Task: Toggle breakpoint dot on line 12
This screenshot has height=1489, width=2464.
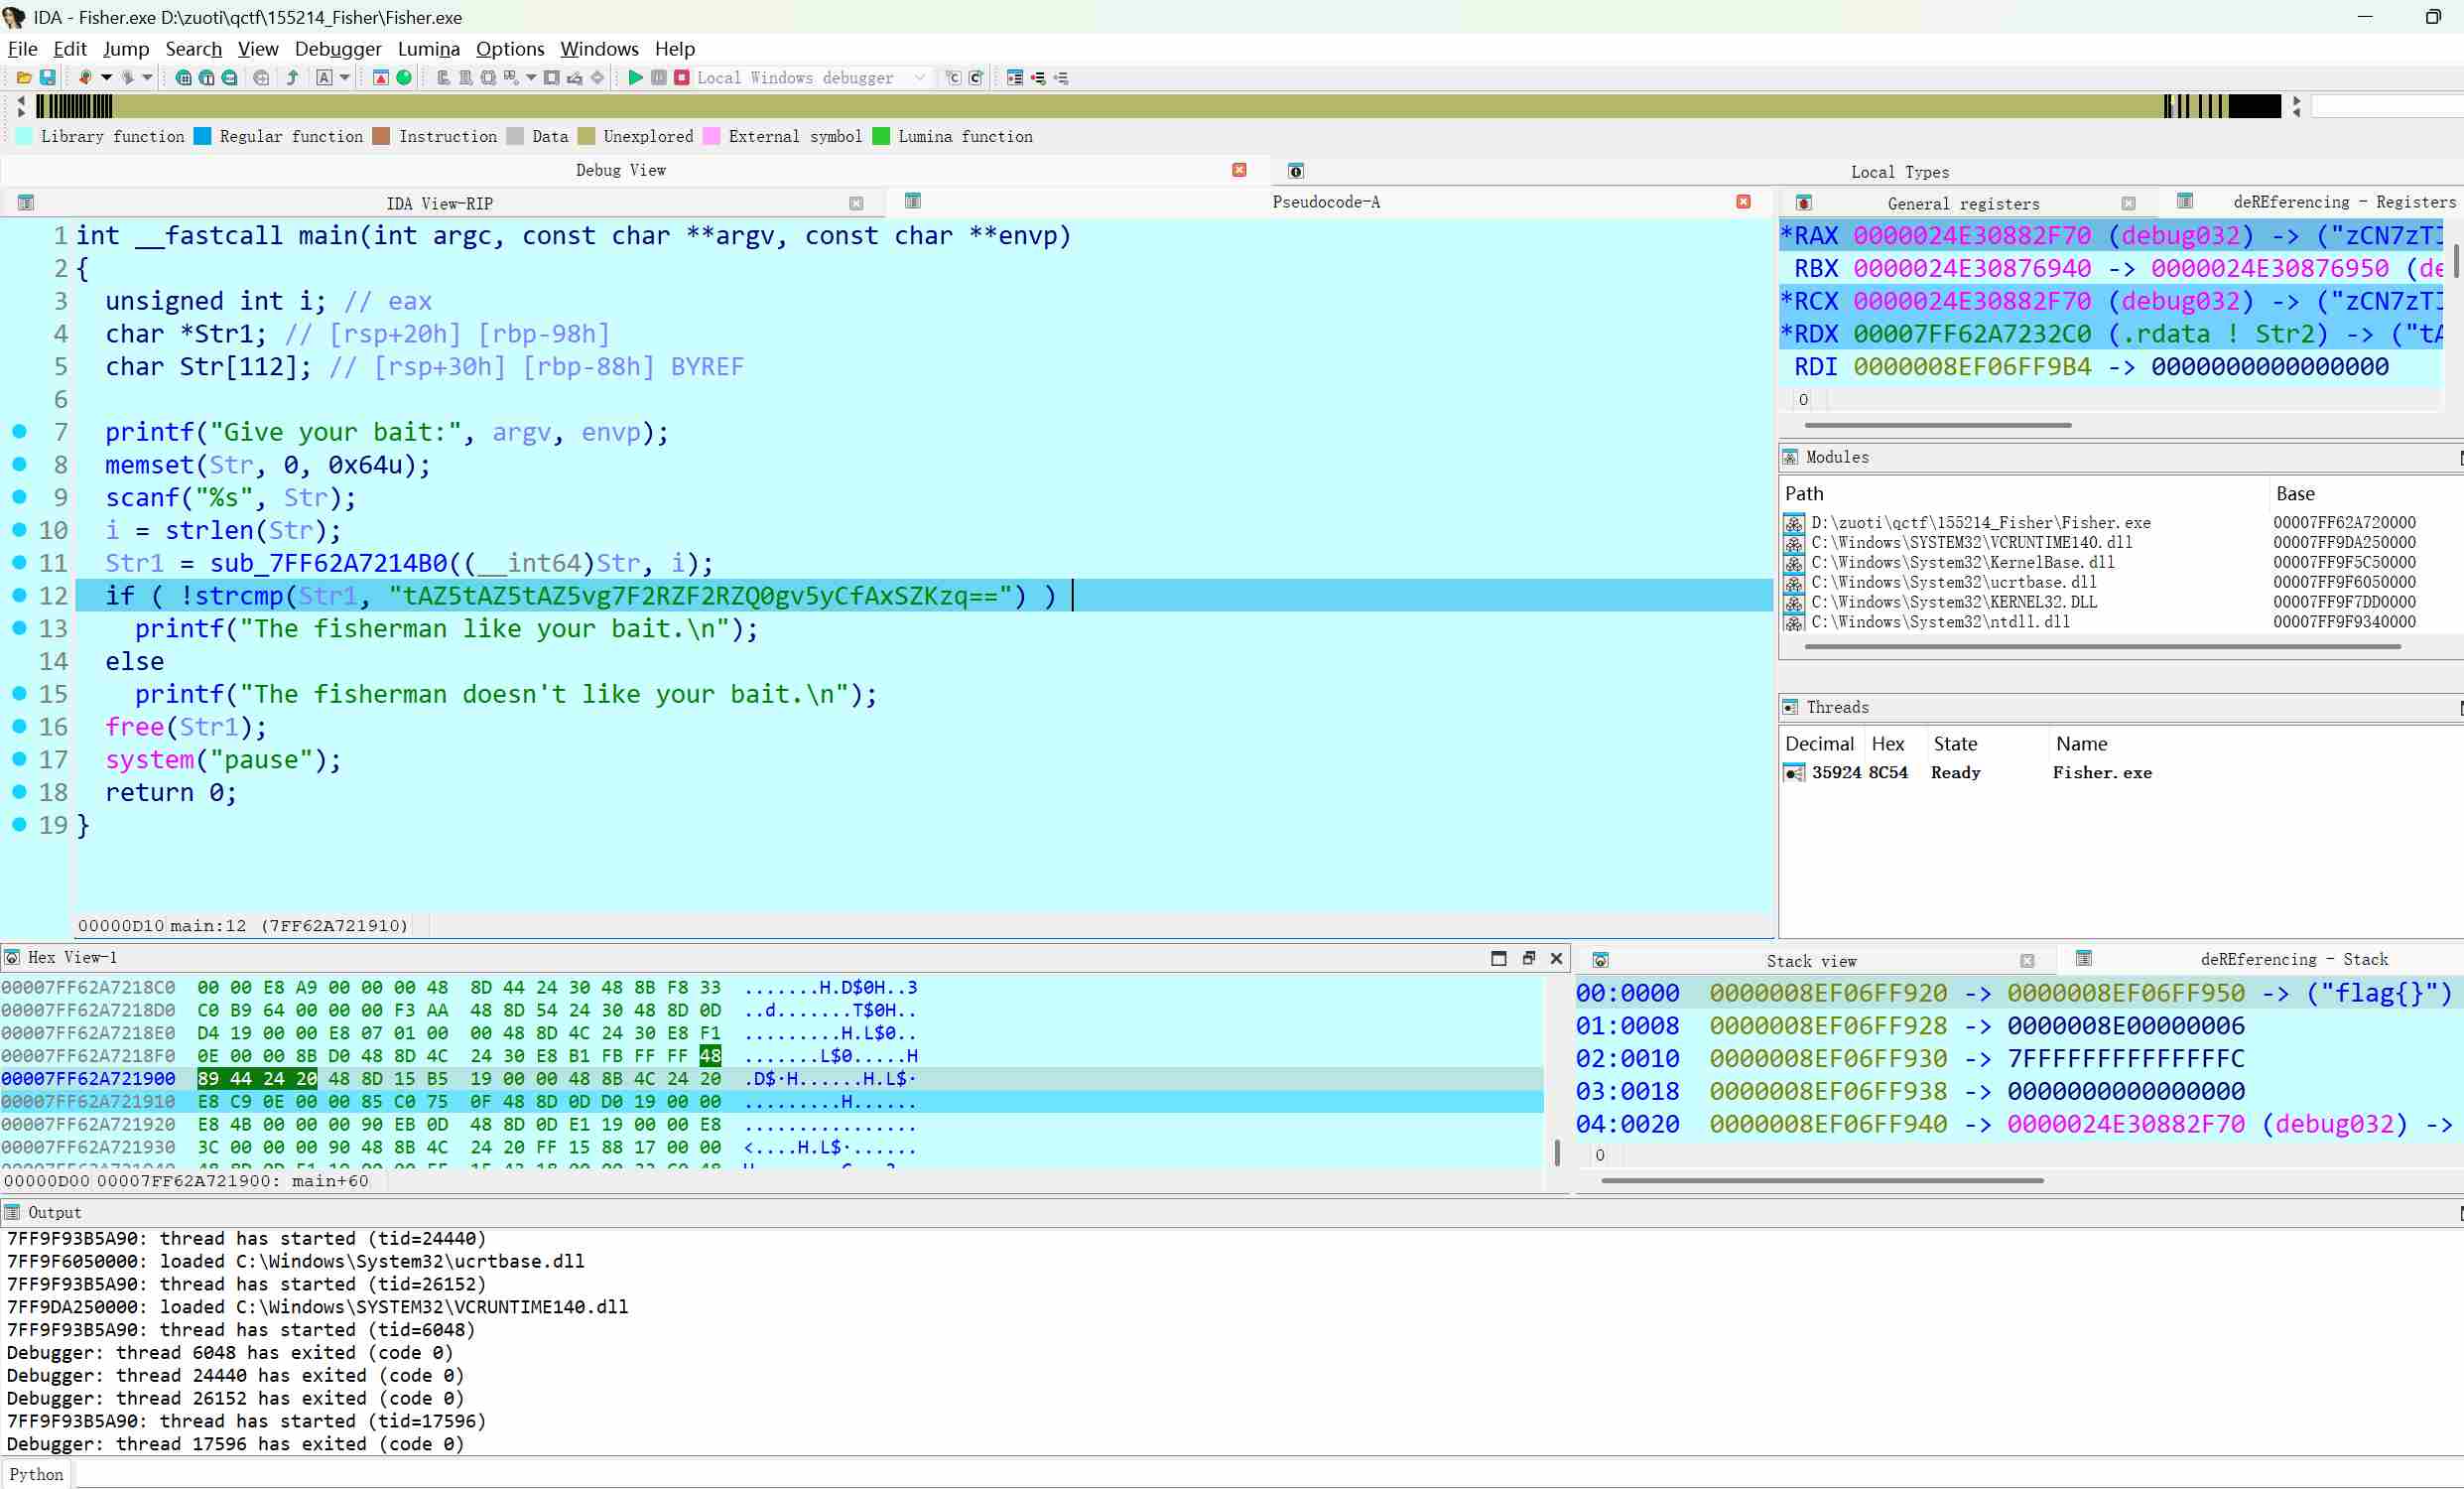Action: (x=19, y=595)
